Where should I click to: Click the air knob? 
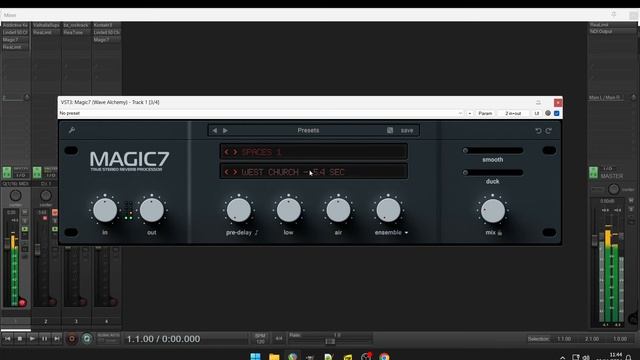coord(338,211)
